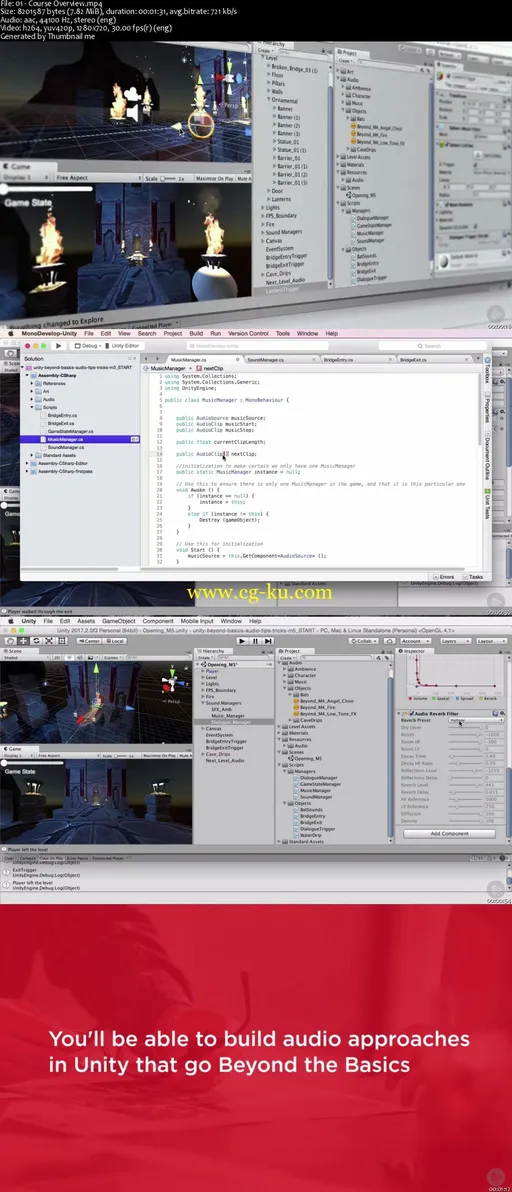The height and width of the screenshot is (1192, 512).
Task: Select WaterDrip script in bottom Unity Project panel
Action: click(309, 835)
